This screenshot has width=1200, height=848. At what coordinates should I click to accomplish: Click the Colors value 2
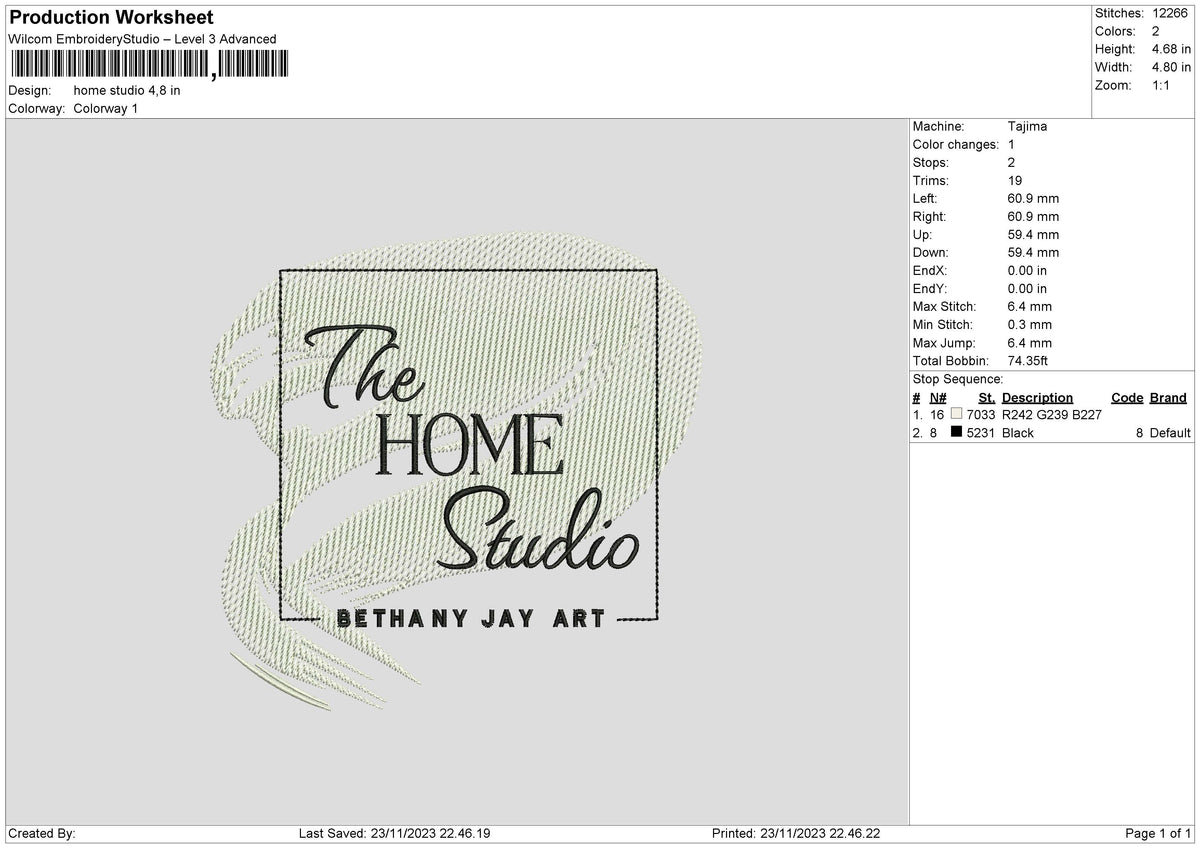(x=1156, y=31)
